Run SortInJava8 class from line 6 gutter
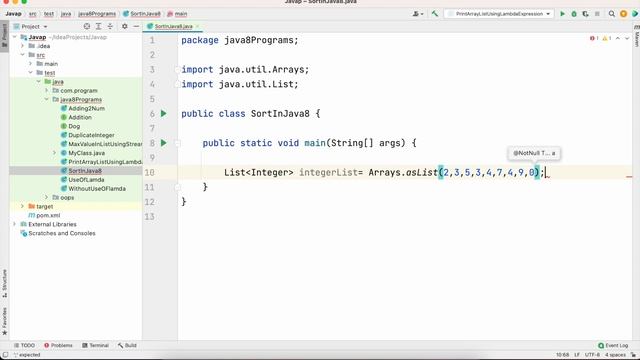Image resolution: width=640 pixels, height=360 pixels. (164, 113)
